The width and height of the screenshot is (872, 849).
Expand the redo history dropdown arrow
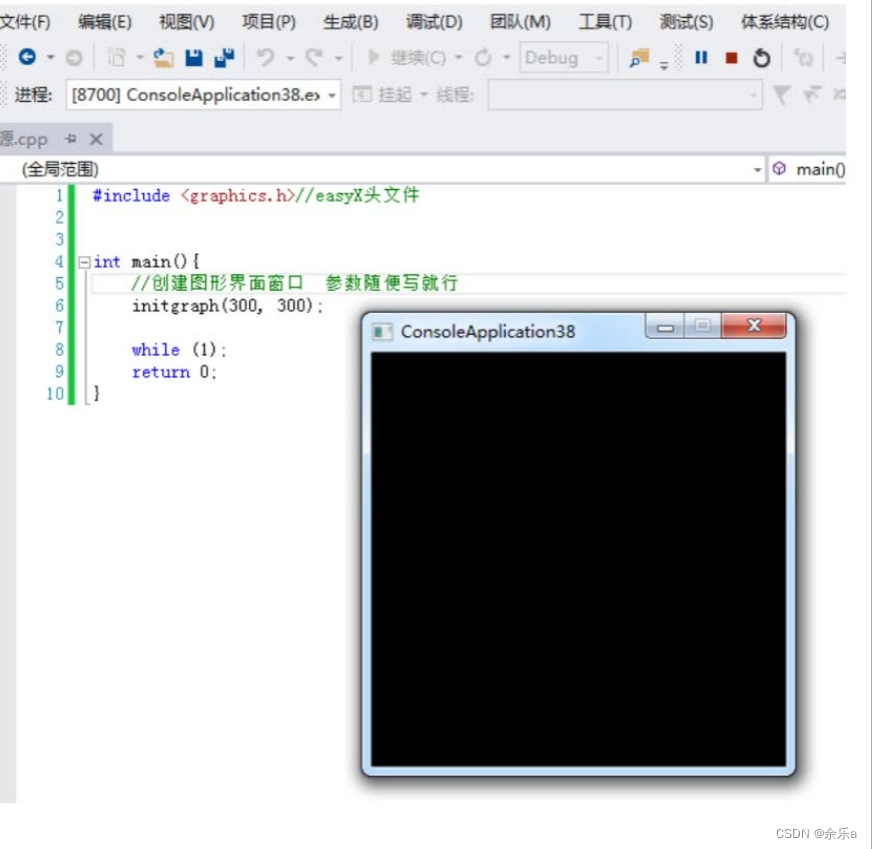pos(338,58)
